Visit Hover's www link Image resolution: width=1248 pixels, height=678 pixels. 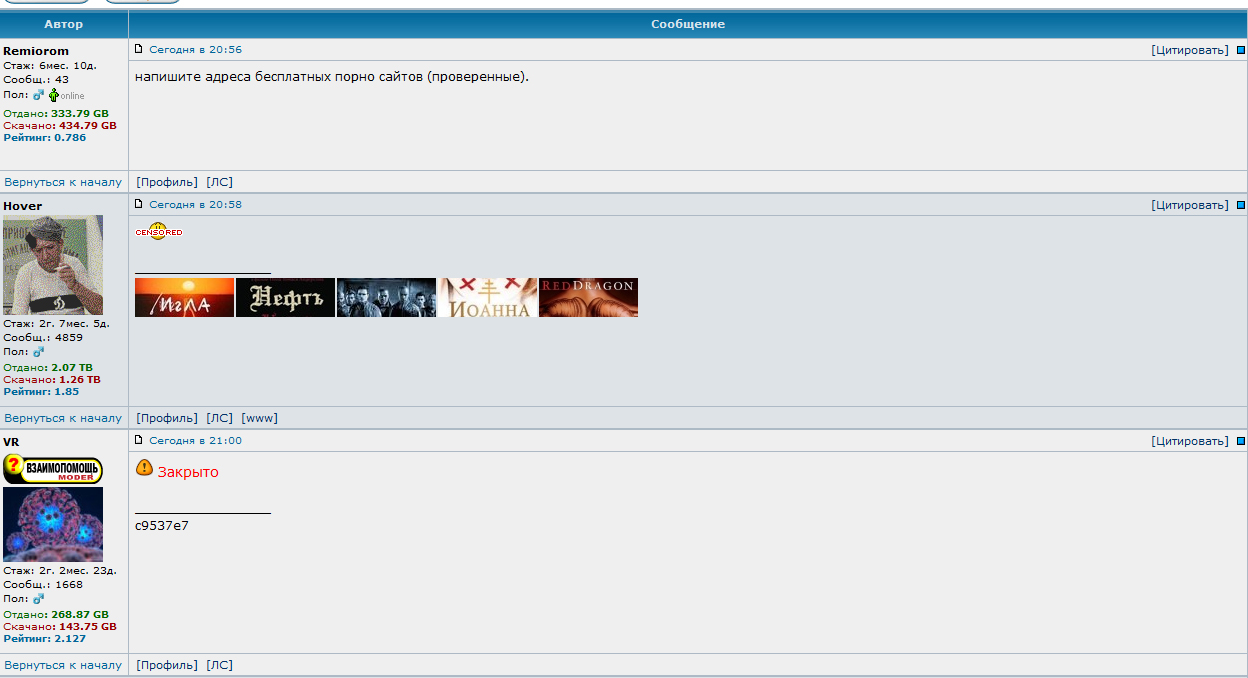coord(259,418)
